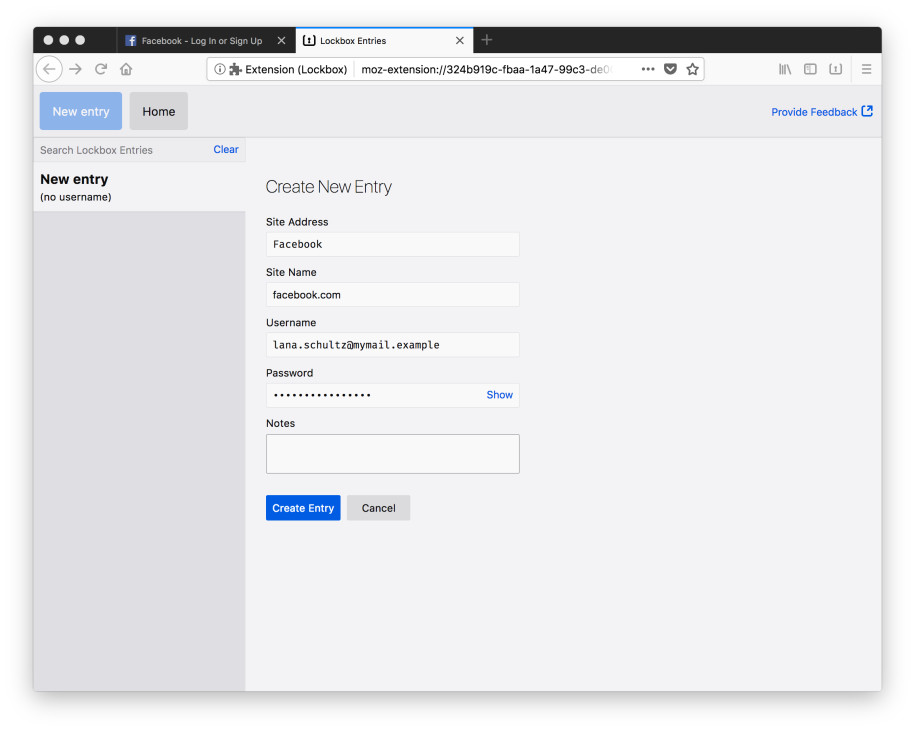The height and width of the screenshot is (731, 915).
Task: Cancel creating the new entry
Action: pyautogui.click(x=378, y=508)
